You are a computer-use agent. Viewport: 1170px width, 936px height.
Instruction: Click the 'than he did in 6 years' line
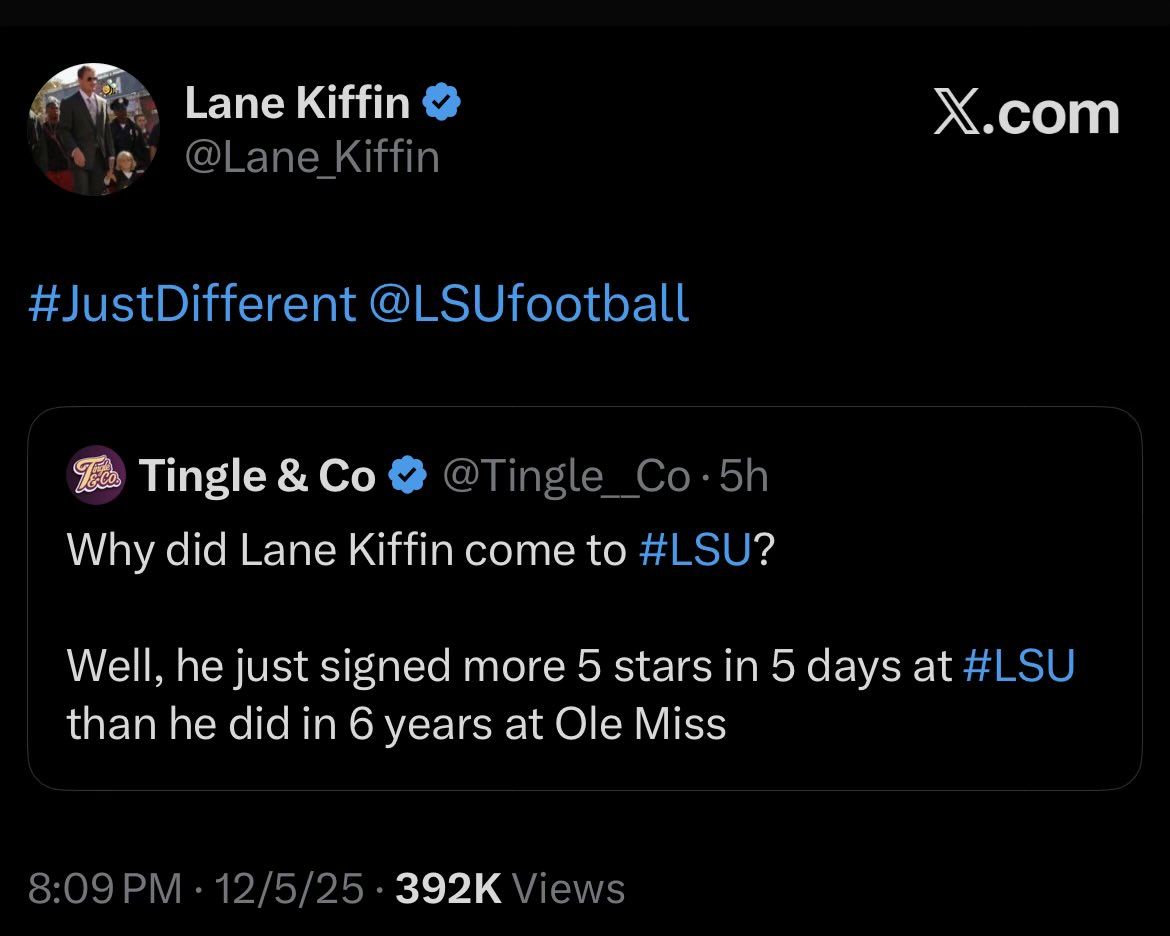[x=396, y=723]
